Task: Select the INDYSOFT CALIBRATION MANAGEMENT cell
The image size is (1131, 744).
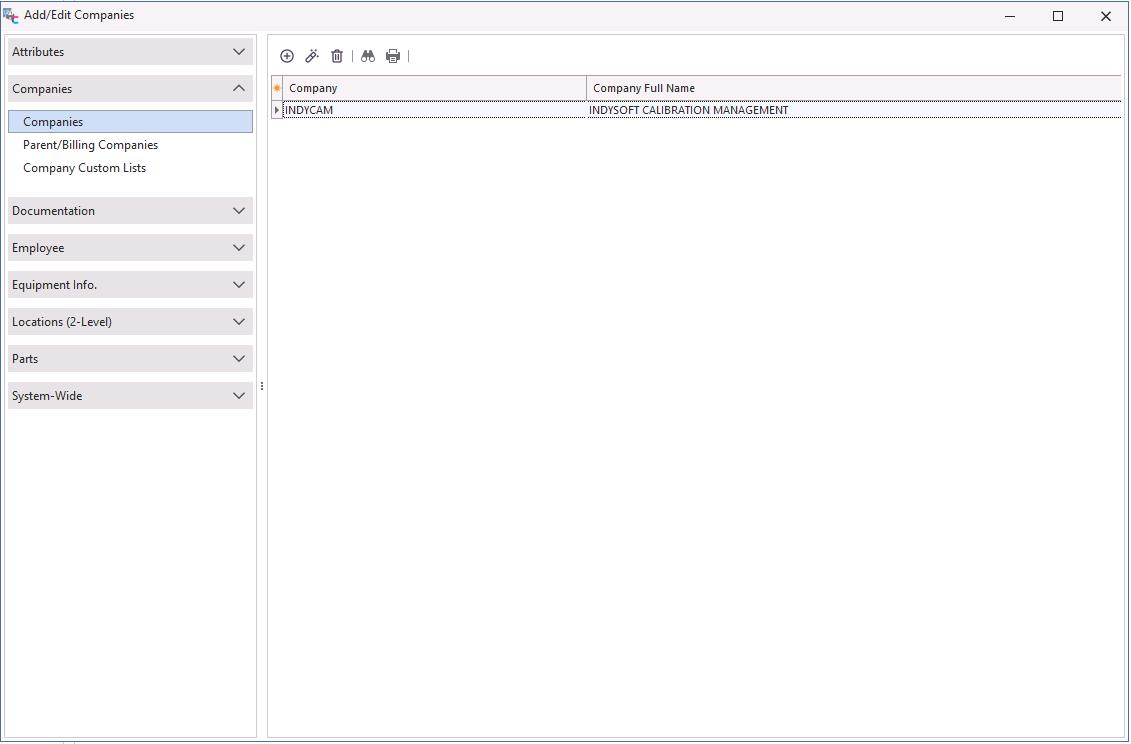Action: tap(688, 110)
